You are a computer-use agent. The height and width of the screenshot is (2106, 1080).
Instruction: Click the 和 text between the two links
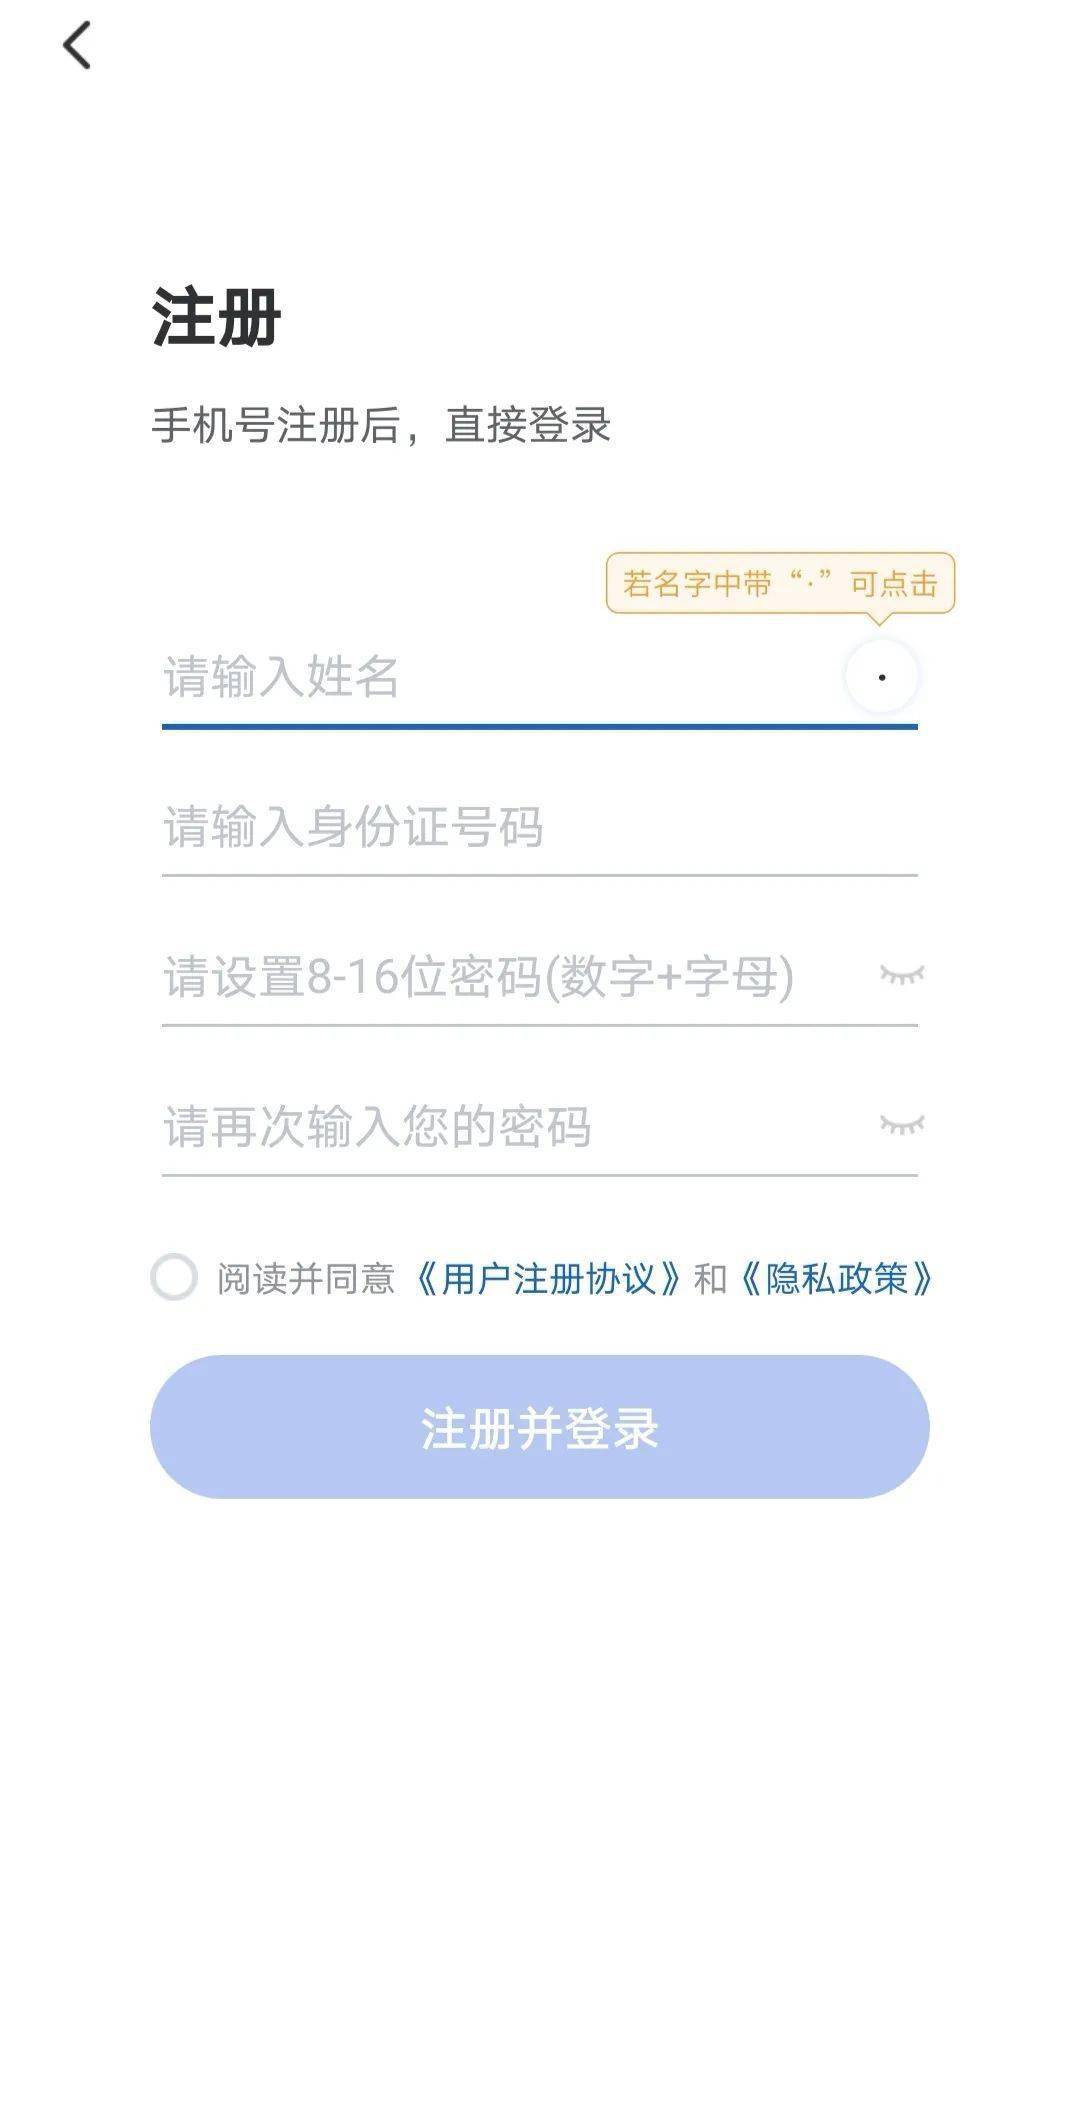tap(710, 1278)
